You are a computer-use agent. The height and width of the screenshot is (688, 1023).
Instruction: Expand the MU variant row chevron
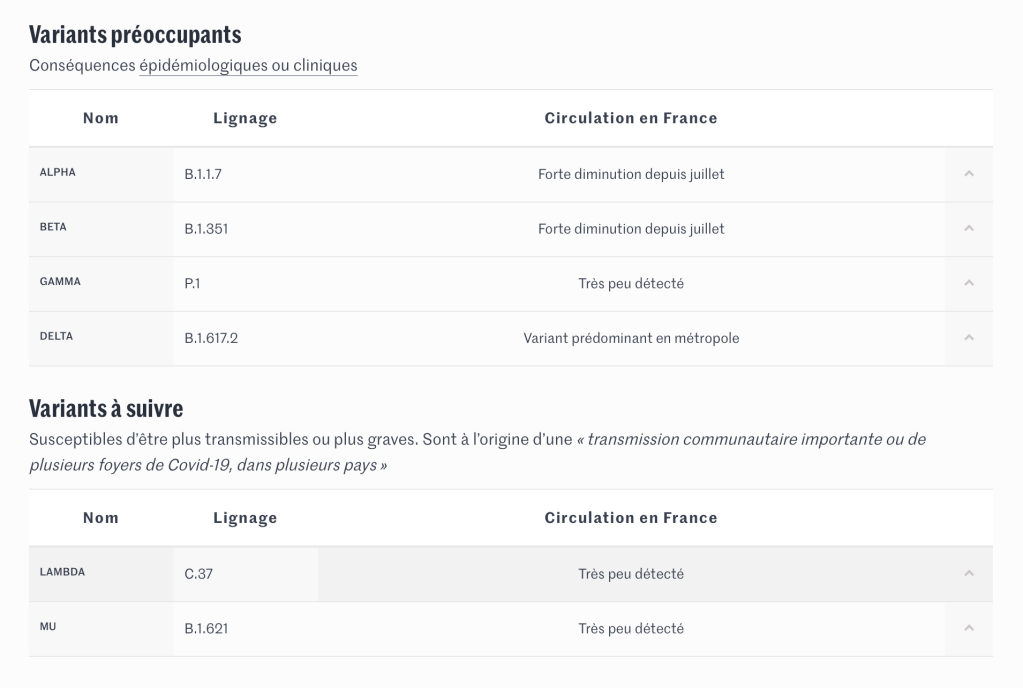click(x=968, y=629)
